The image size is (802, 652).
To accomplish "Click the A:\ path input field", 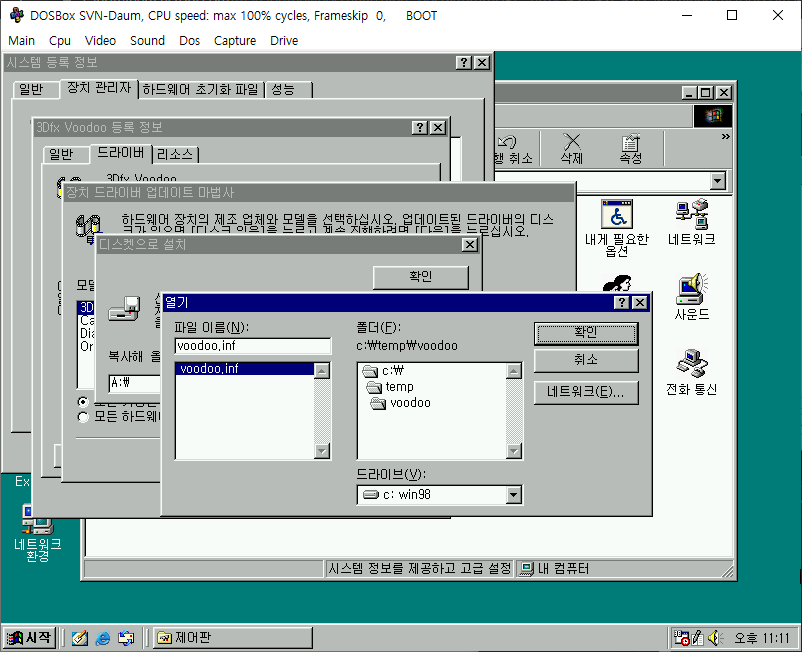I will 135,383.
